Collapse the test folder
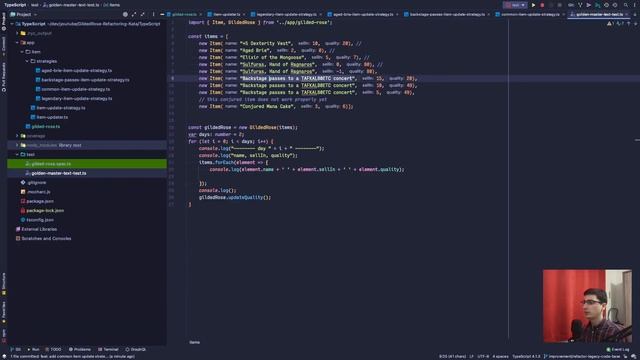 pos(17,155)
